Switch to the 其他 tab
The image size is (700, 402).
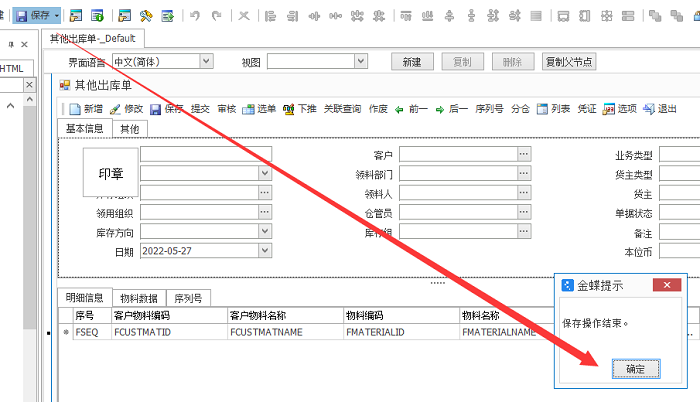click(130, 128)
